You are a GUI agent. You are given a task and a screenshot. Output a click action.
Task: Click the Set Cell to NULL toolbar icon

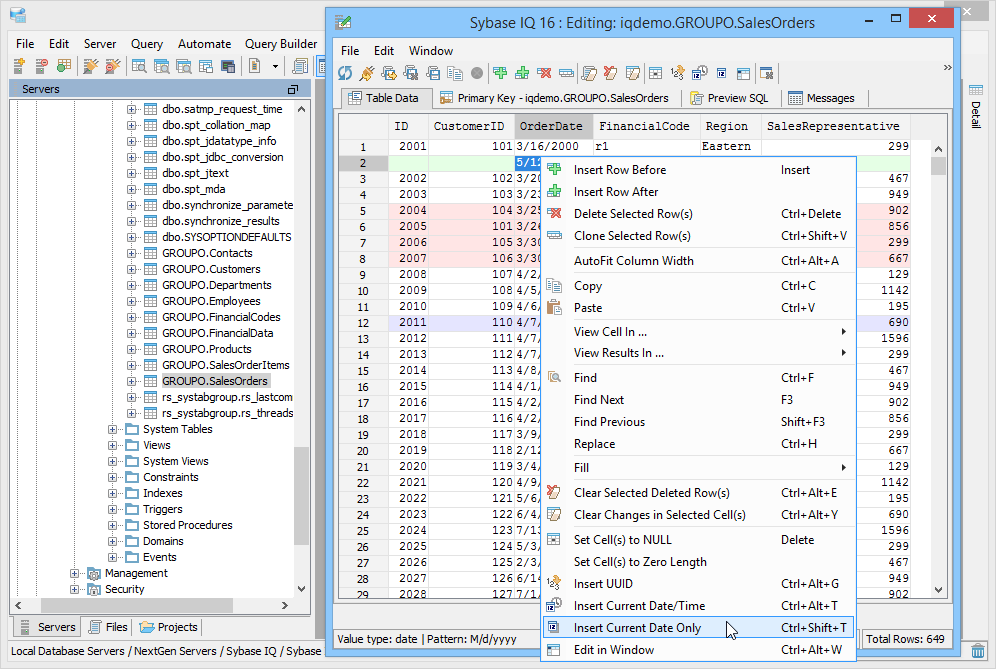656,73
